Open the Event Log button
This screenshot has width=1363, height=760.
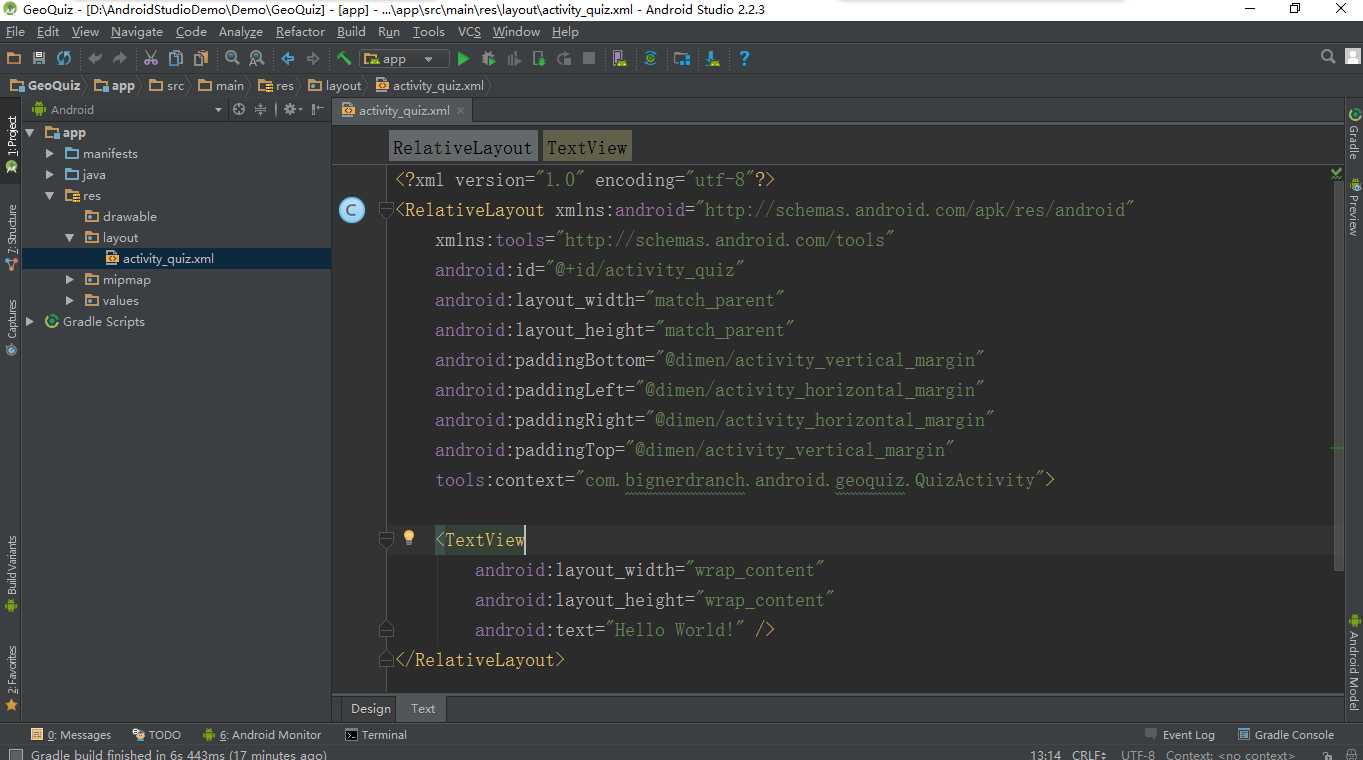[x=1180, y=734]
